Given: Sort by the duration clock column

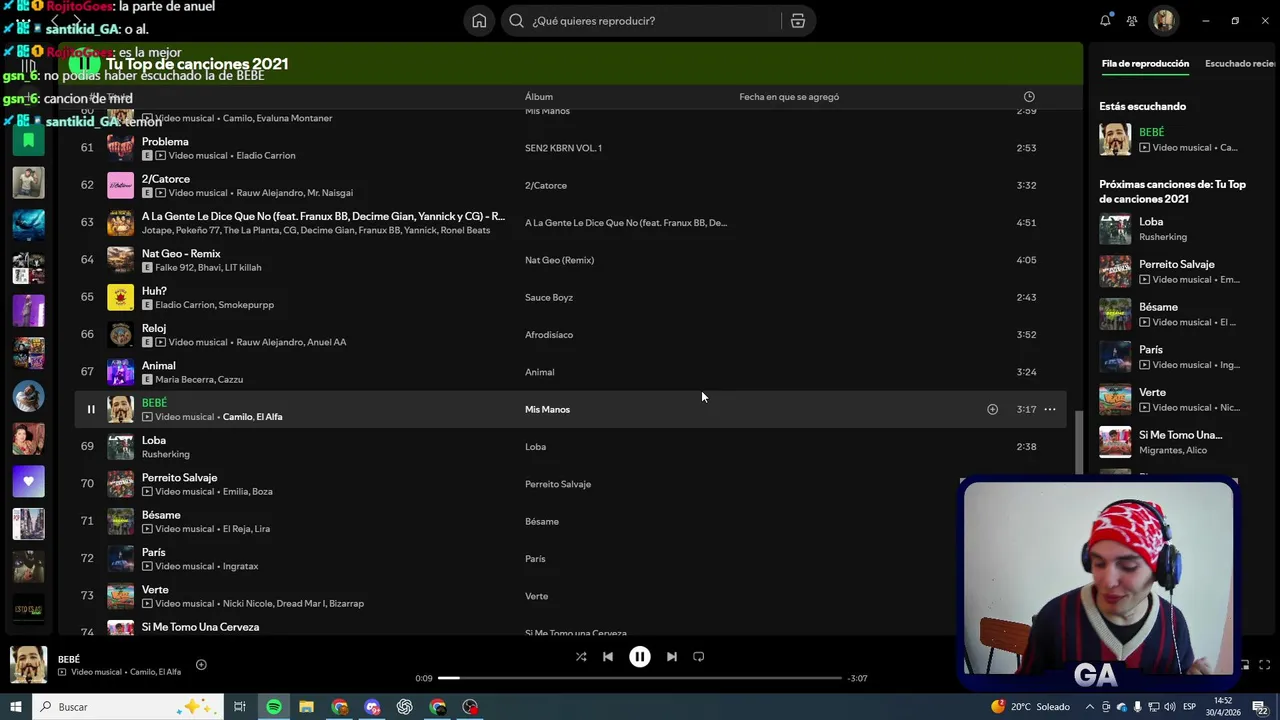Looking at the screenshot, I should click(1029, 97).
